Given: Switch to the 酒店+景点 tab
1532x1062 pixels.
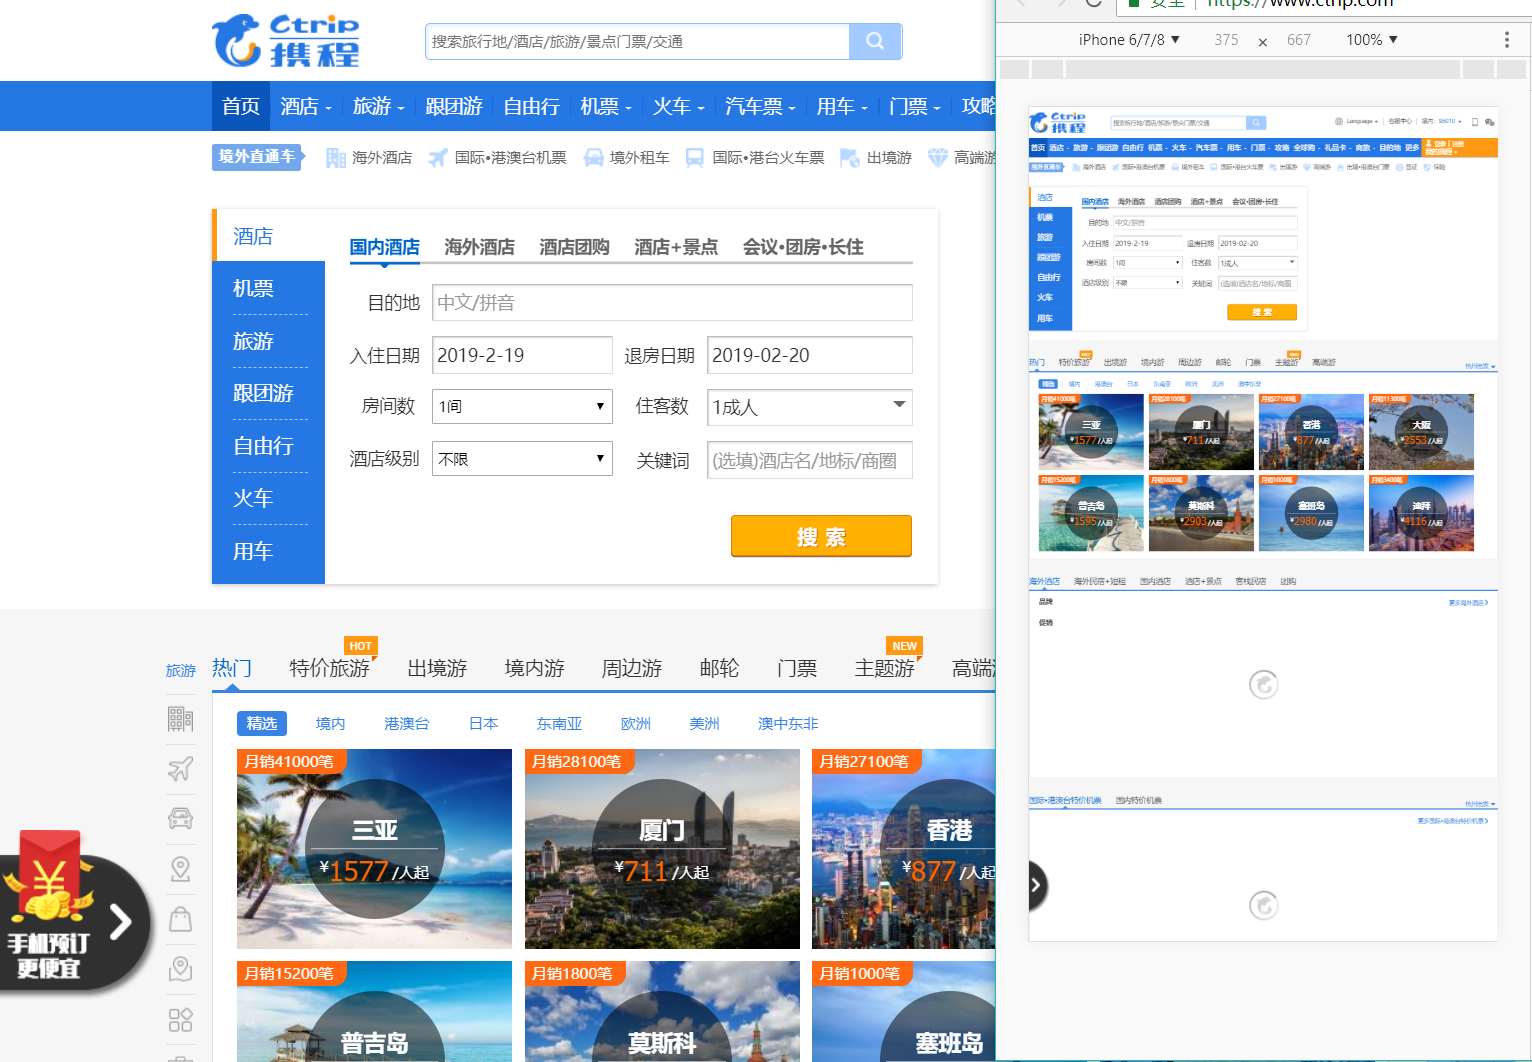Looking at the screenshot, I should (676, 247).
